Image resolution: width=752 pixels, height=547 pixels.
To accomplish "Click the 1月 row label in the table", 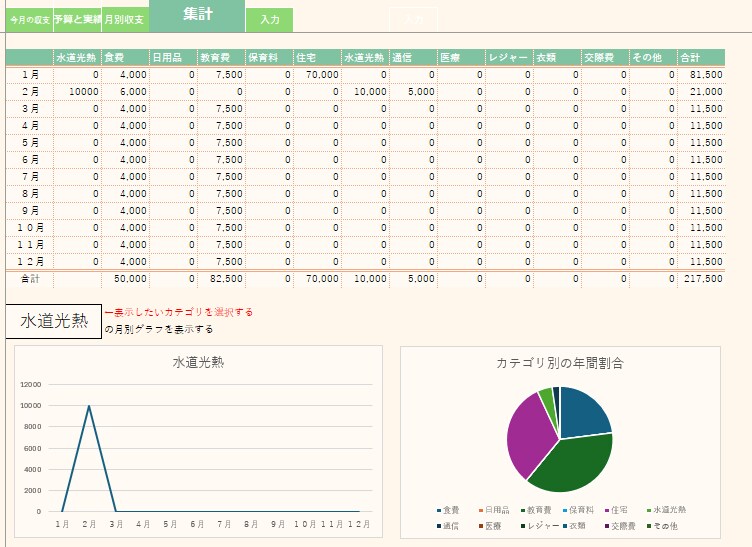I will coord(30,75).
